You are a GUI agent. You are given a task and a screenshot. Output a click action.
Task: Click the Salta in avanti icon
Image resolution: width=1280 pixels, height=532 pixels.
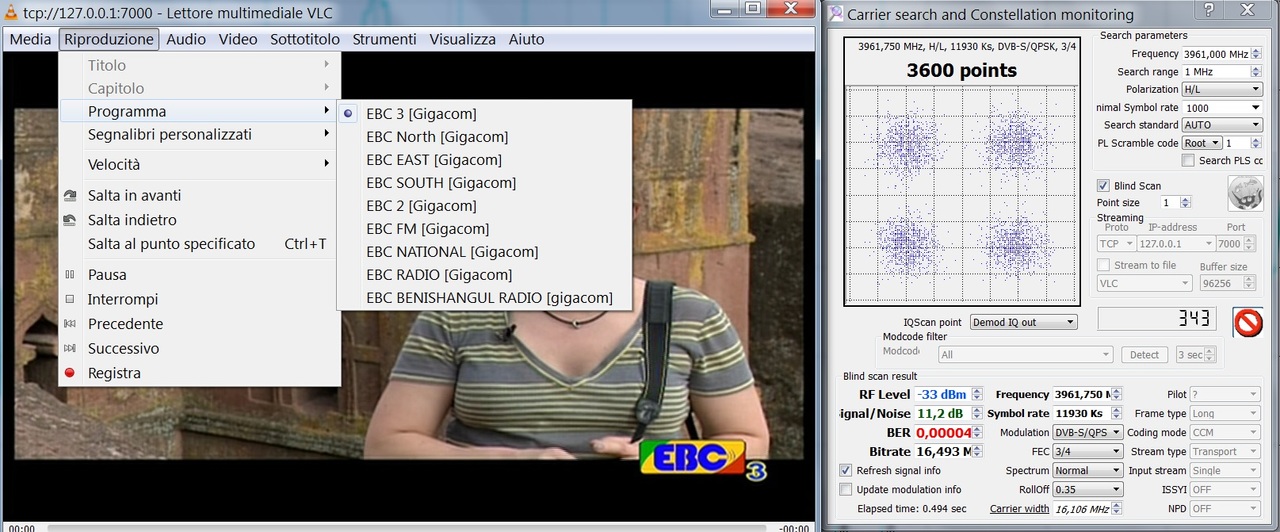[69, 196]
